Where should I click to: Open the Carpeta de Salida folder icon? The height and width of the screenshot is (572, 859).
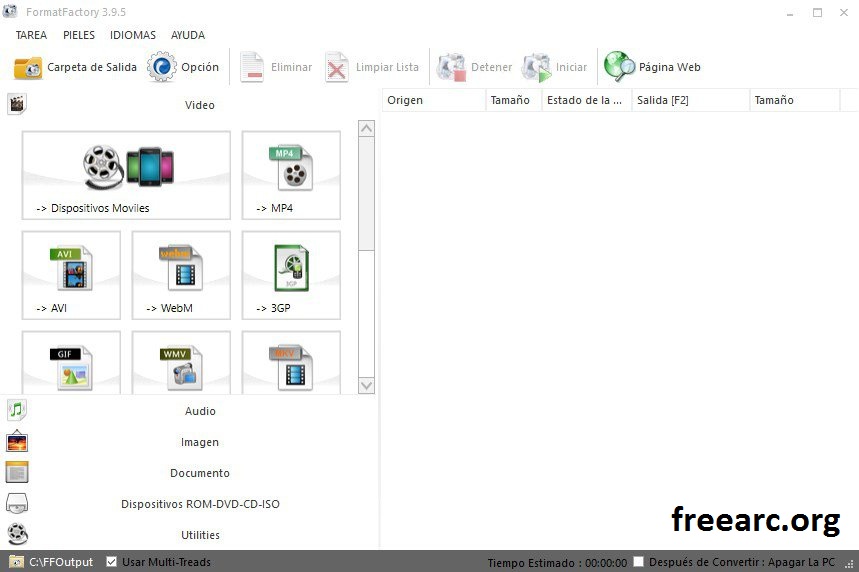[x=28, y=67]
